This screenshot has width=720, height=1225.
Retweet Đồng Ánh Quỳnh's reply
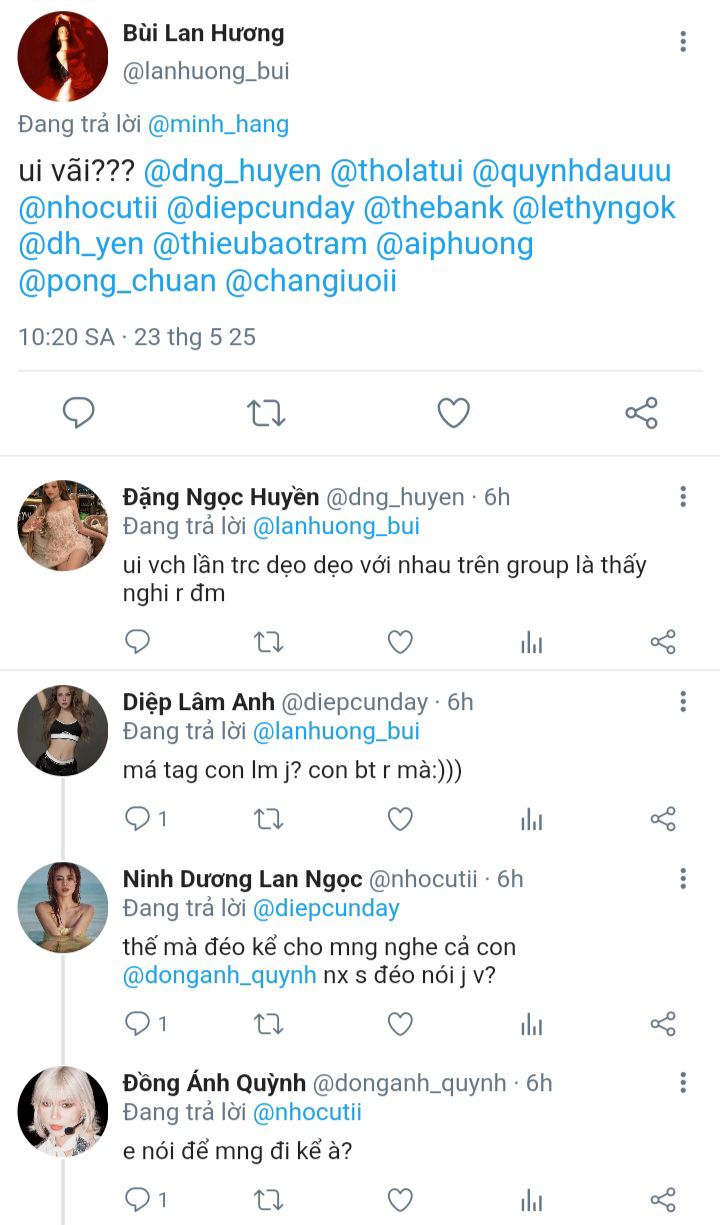pos(268,1199)
